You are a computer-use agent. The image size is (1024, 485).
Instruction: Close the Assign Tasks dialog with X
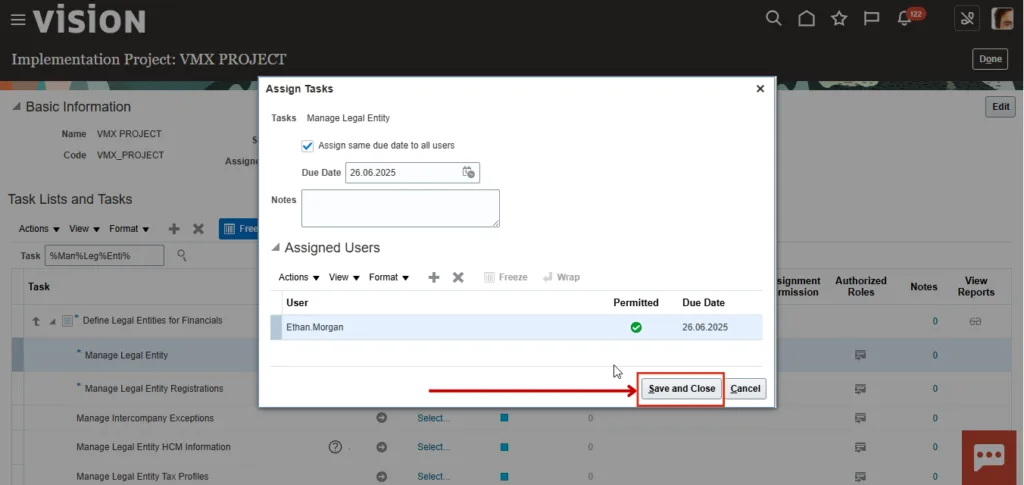[760, 89]
